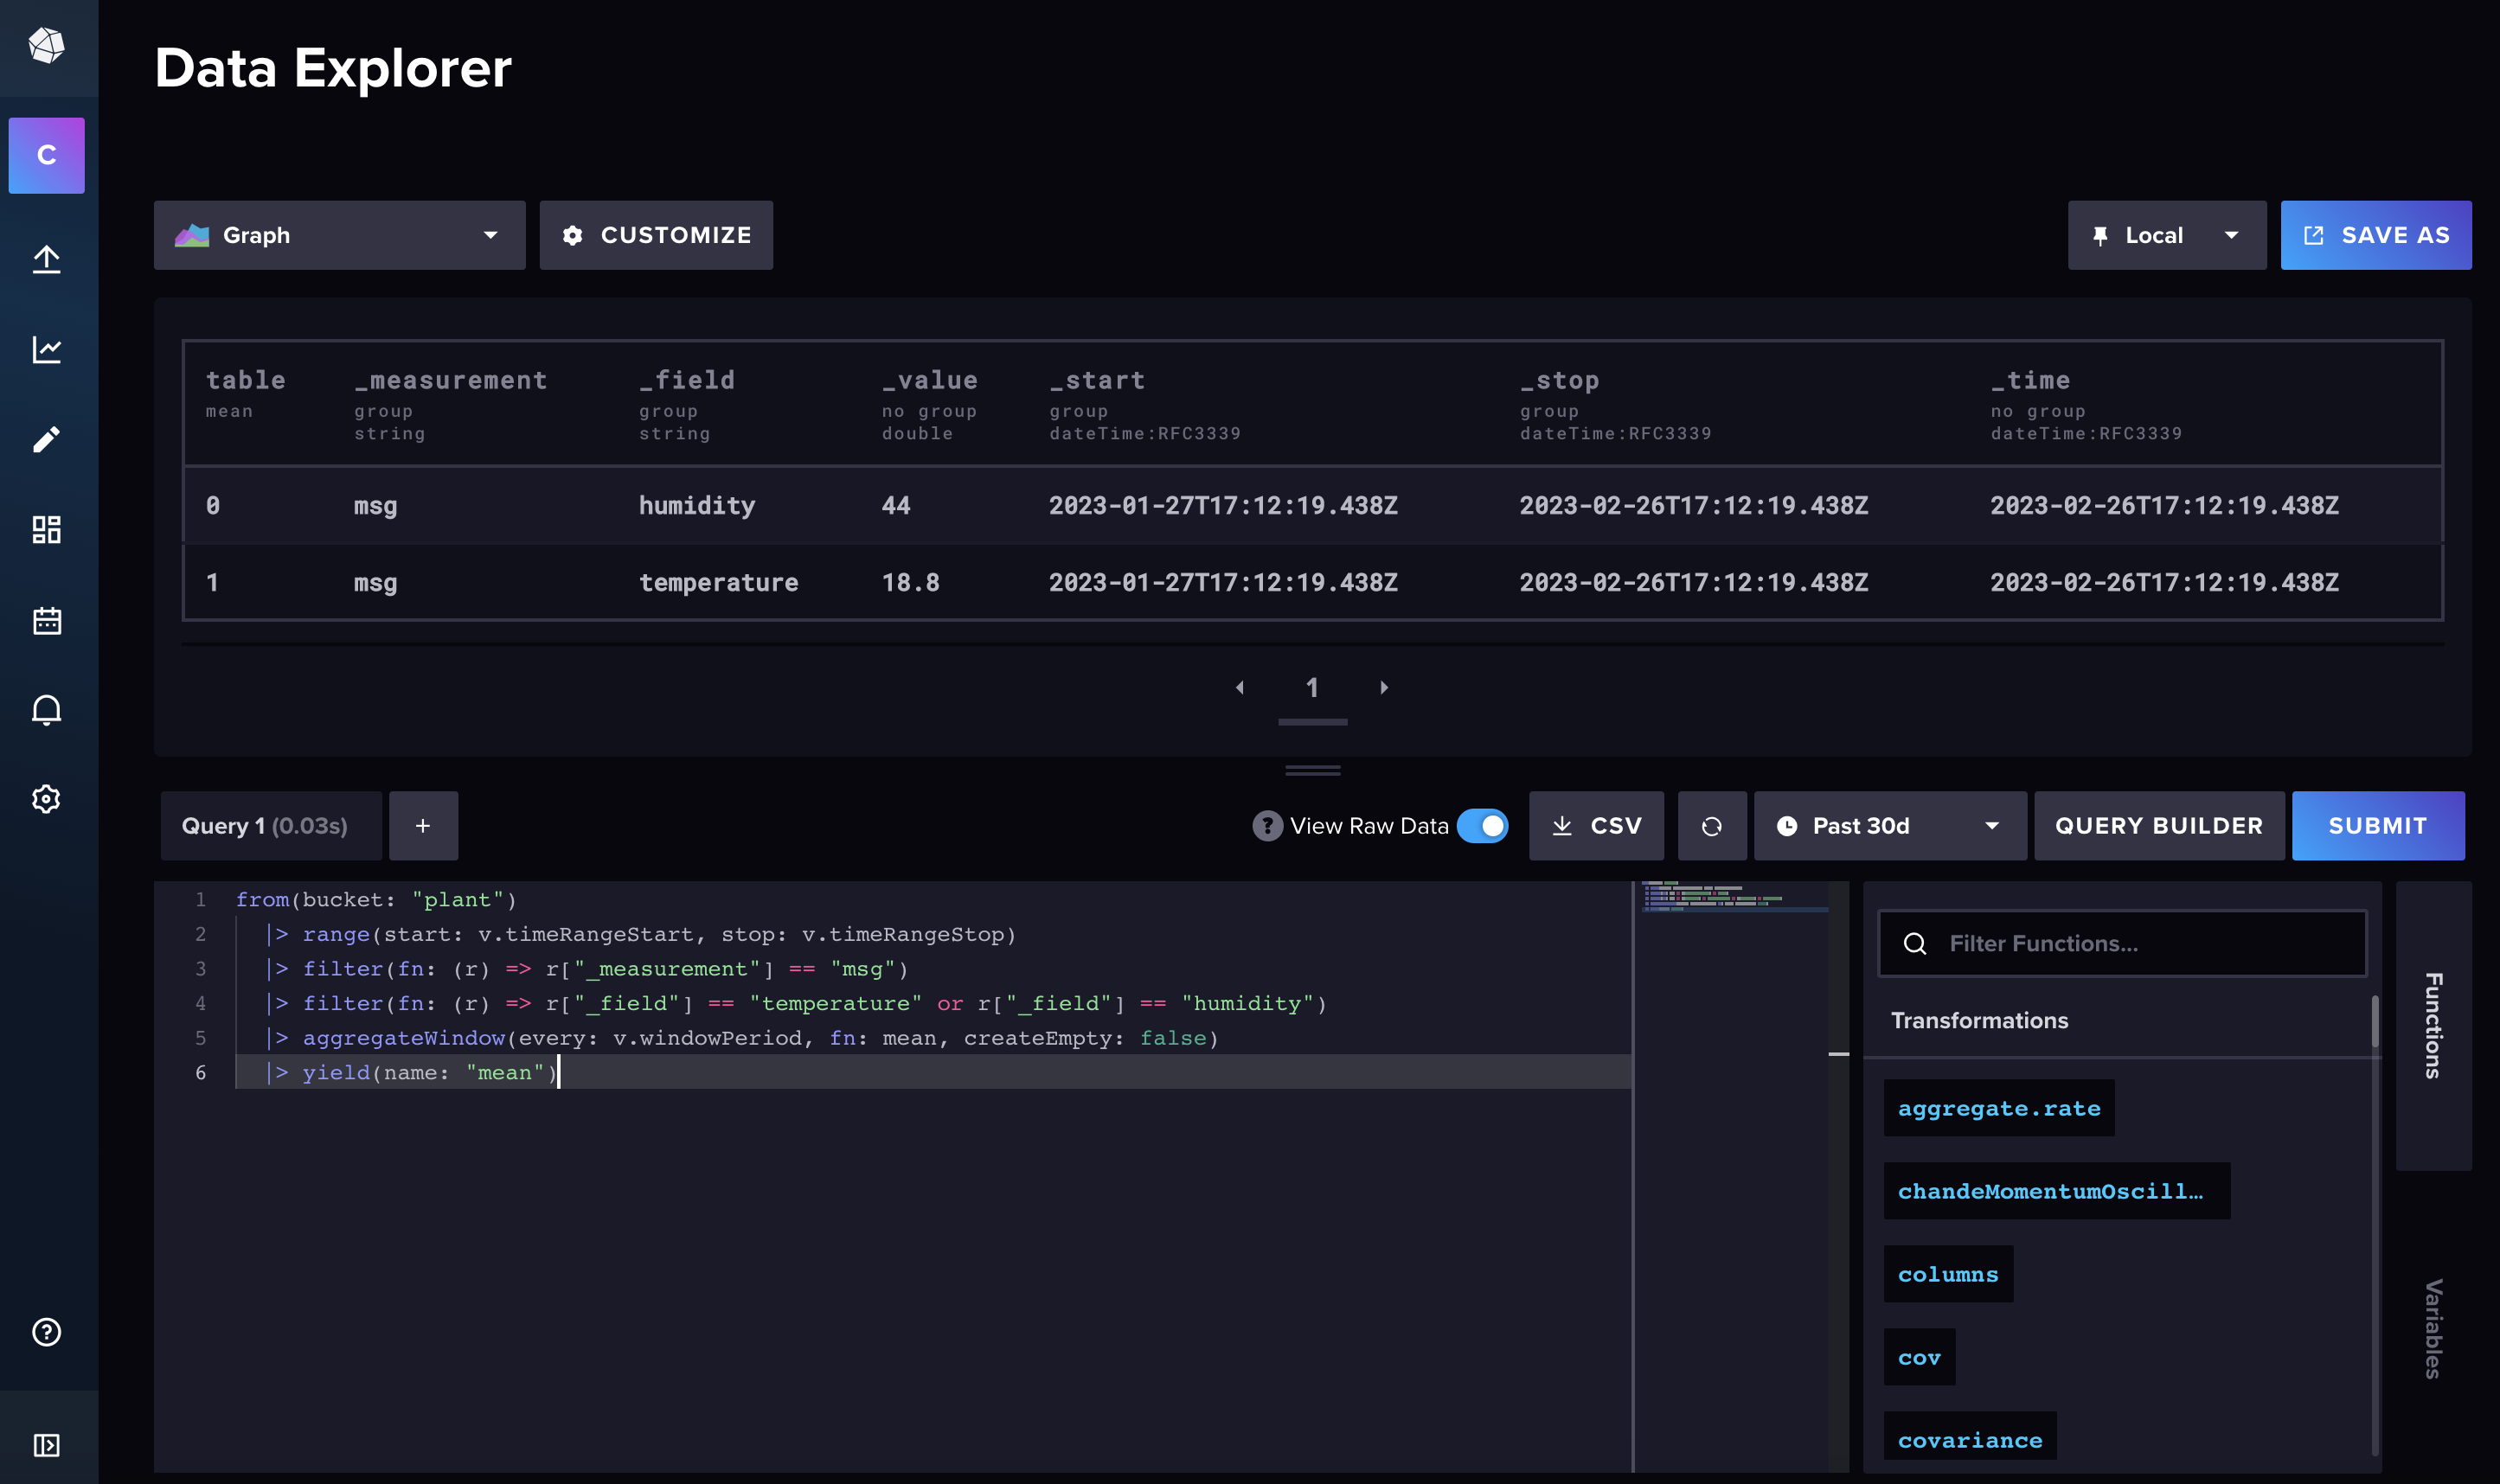Screen dimensions: 2500x1484
Task: Click the refresh query icon
Action: click(1712, 825)
